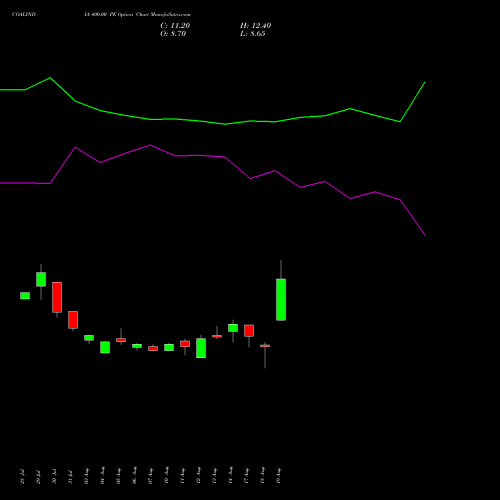The image size is (500, 500).
Task: Click the tall green candlestick for 19 Aug
Action: tap(281, 299)
